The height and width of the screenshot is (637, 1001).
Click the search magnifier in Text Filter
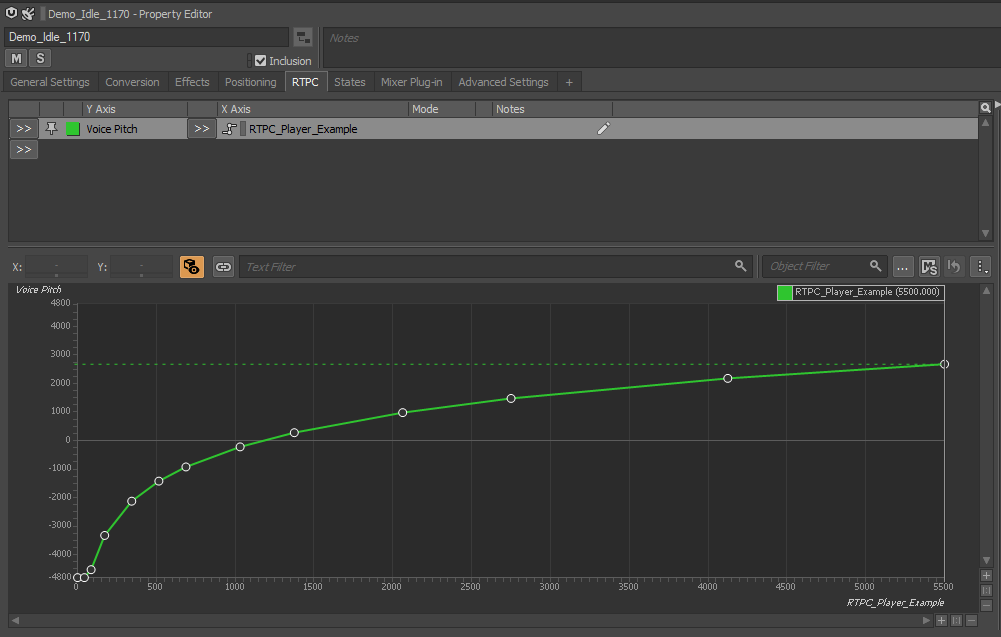click(x=740, y=266)
